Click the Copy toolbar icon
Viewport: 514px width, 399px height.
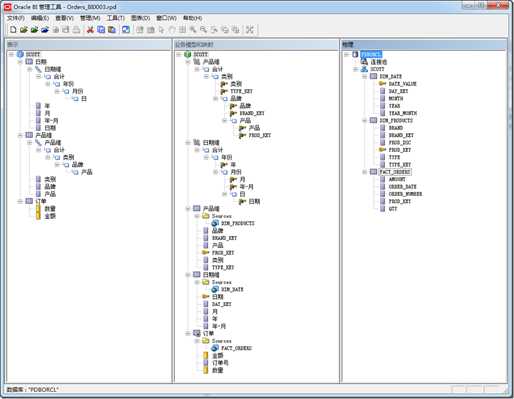click(x=101, y=30)
